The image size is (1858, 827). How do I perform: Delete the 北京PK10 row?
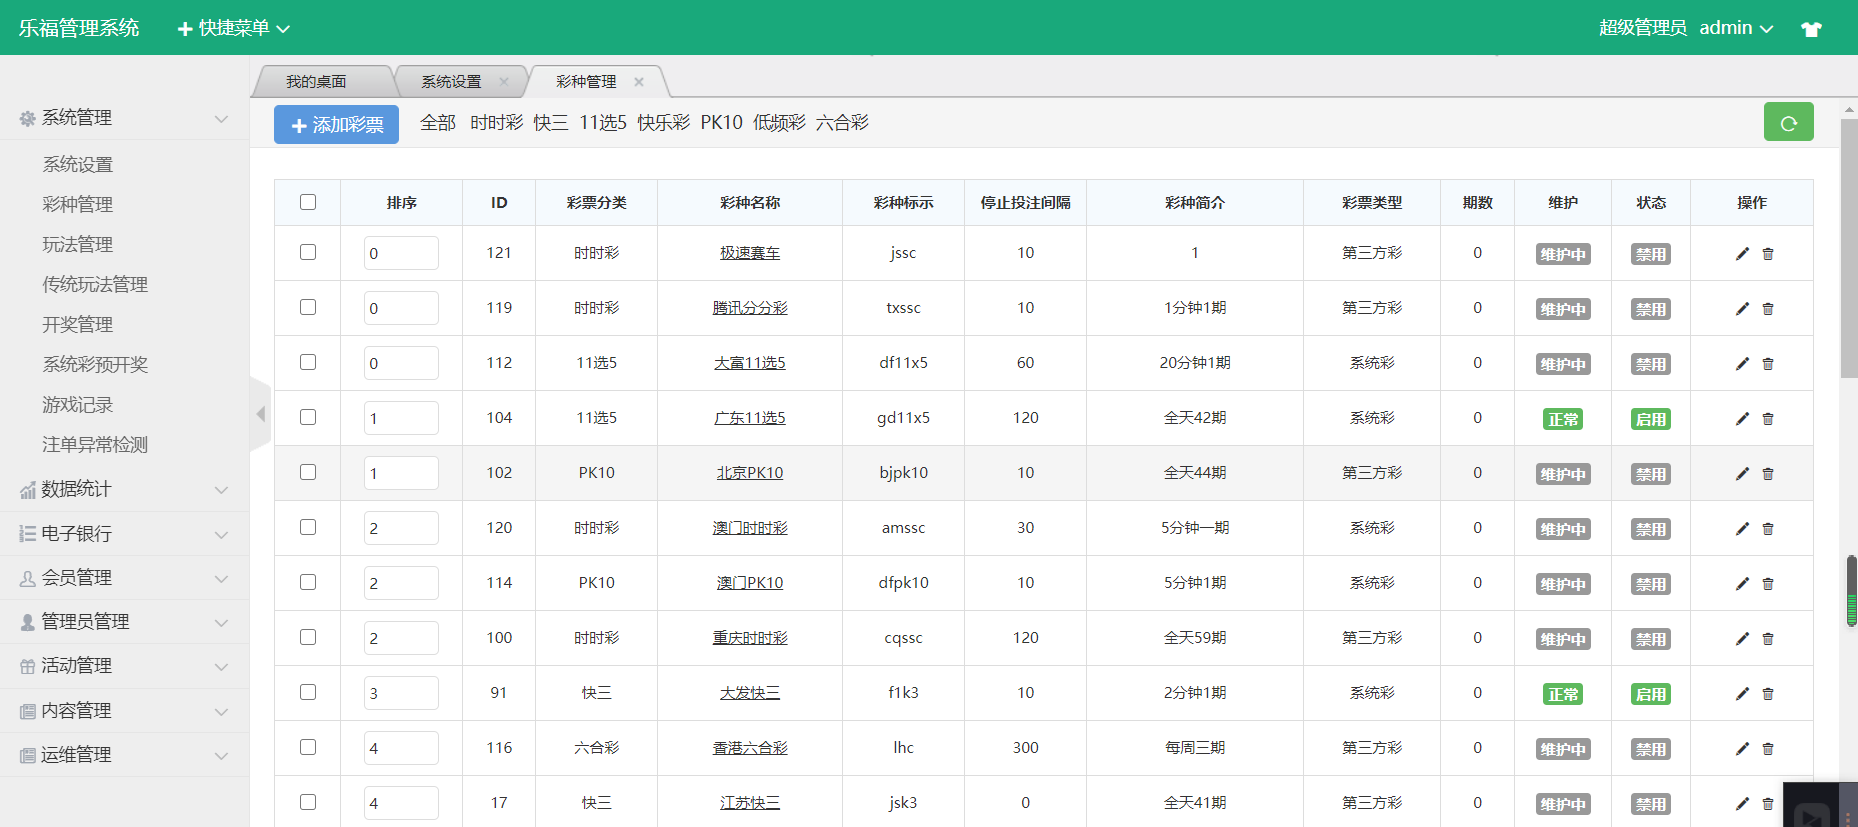tap(1768, 474)
